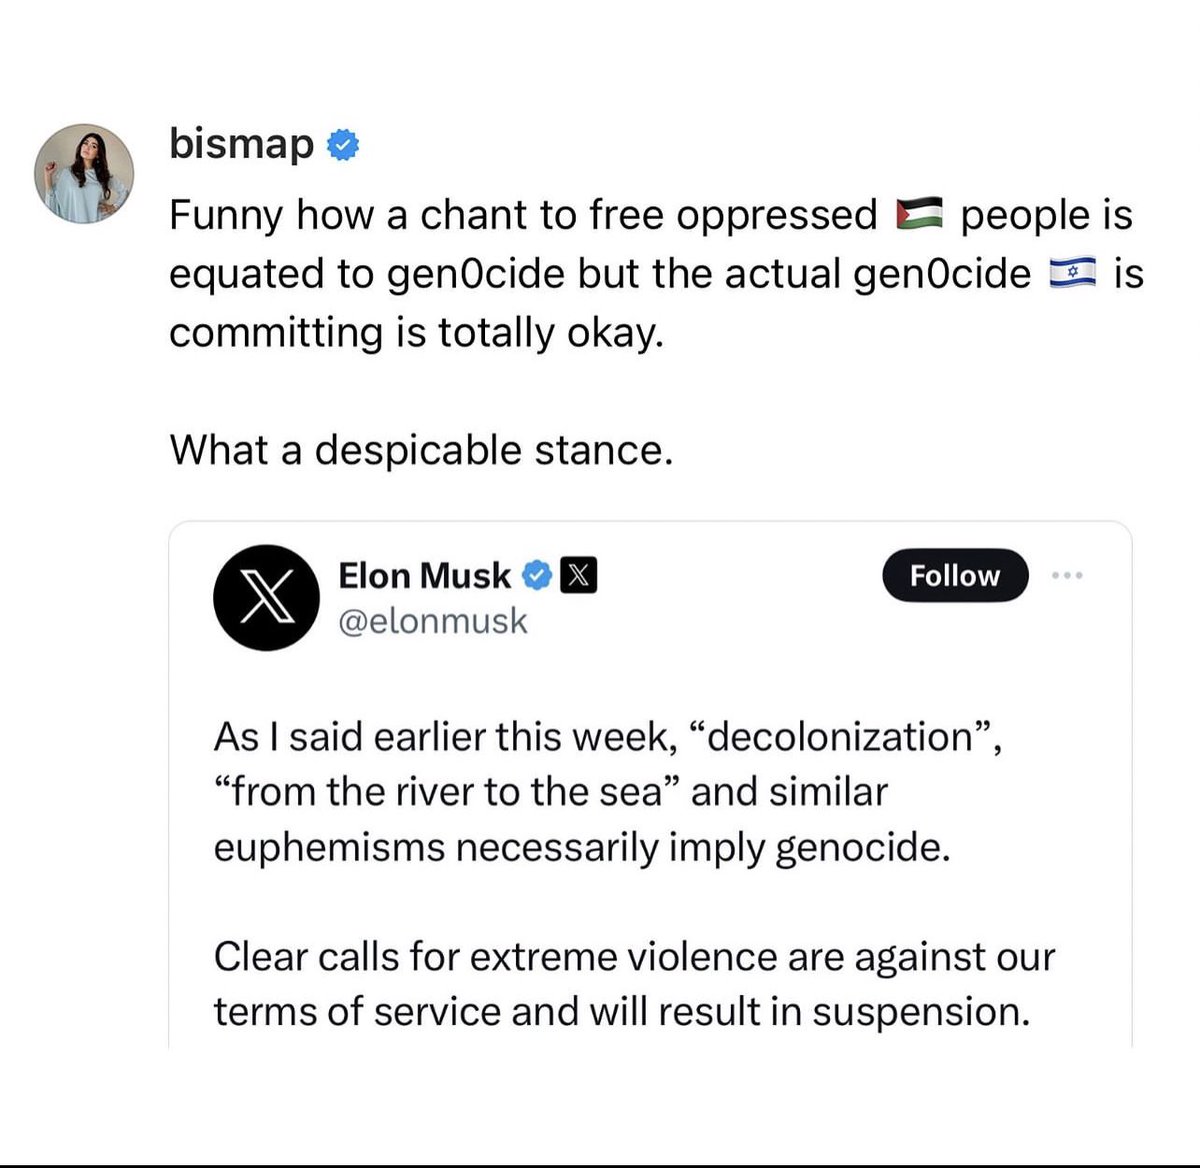The width and height of the screenshot is (1200, 1168).
Task: Follow Elon Musk
Action: tap(955, 575)
